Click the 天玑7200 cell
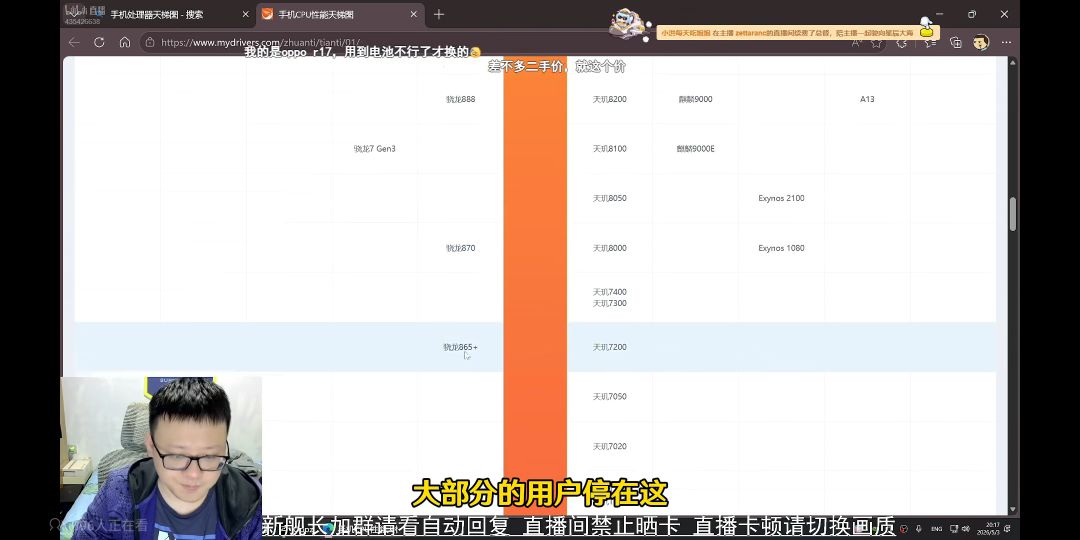This screenshot has height=540, width=1080. pos(610,347)
